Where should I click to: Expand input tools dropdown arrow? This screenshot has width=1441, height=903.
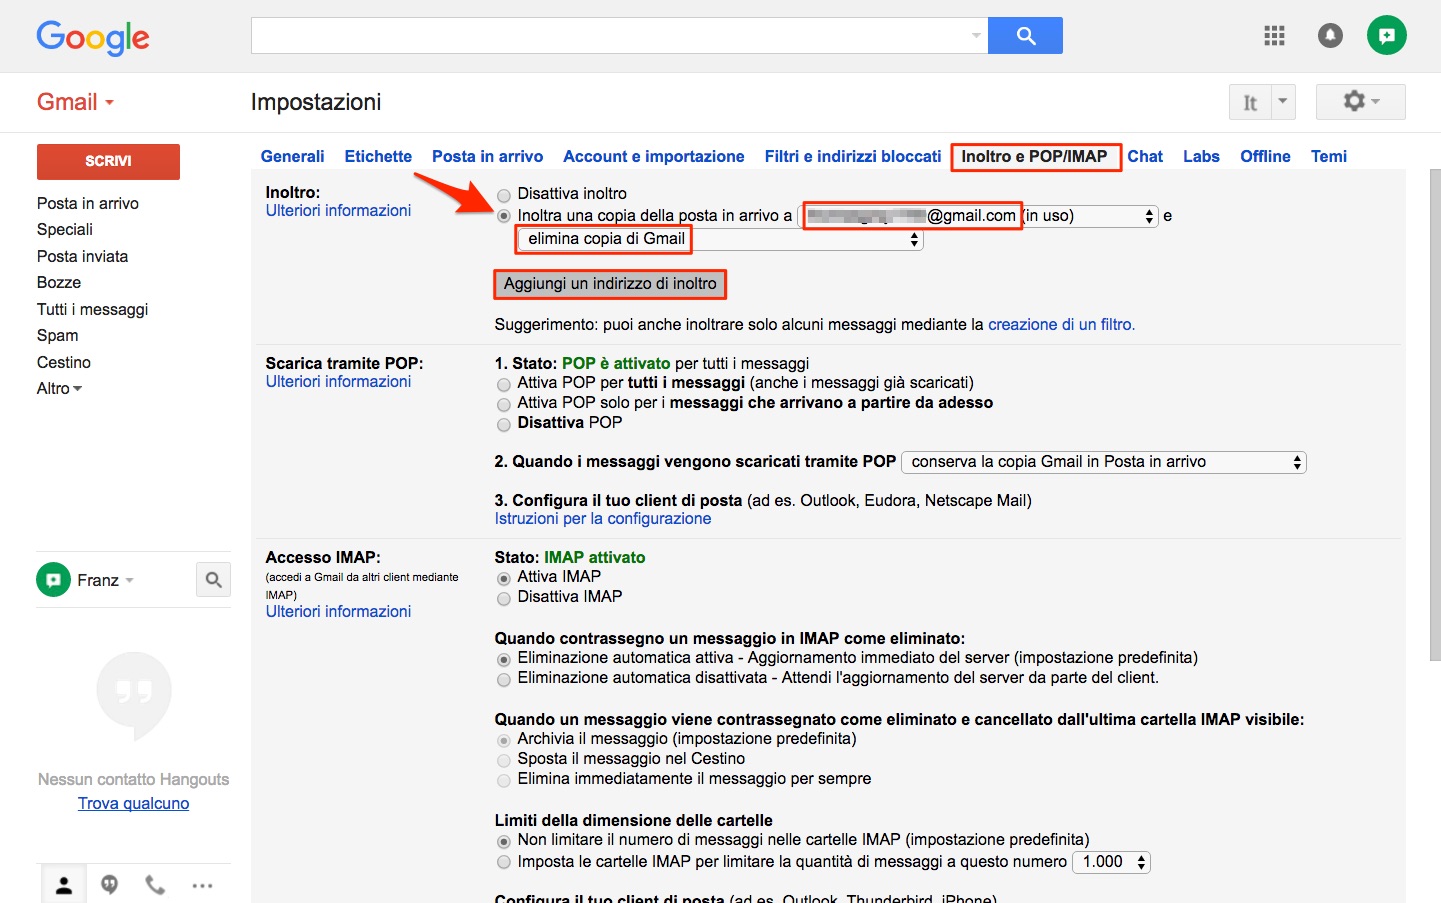(x=1283, y=102)
